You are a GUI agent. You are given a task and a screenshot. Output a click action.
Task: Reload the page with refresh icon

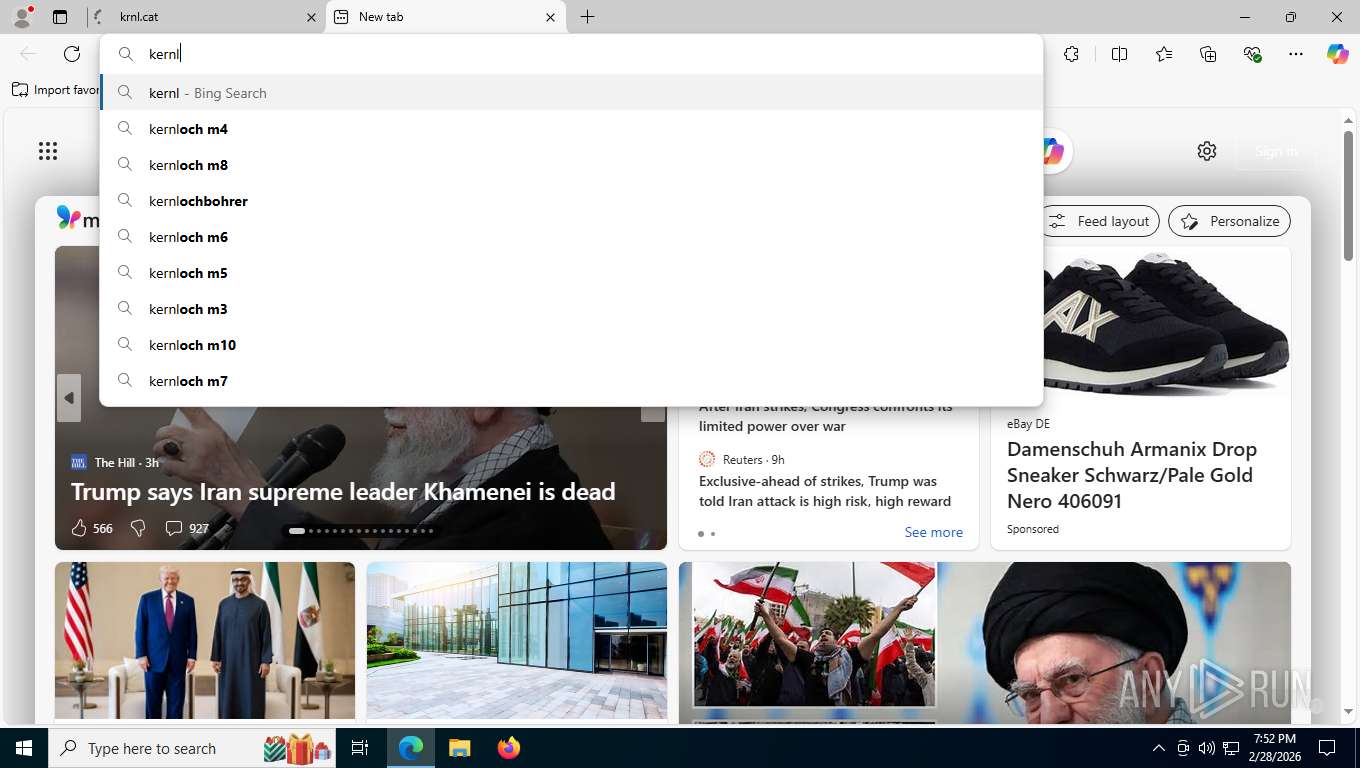click(72, 54)
